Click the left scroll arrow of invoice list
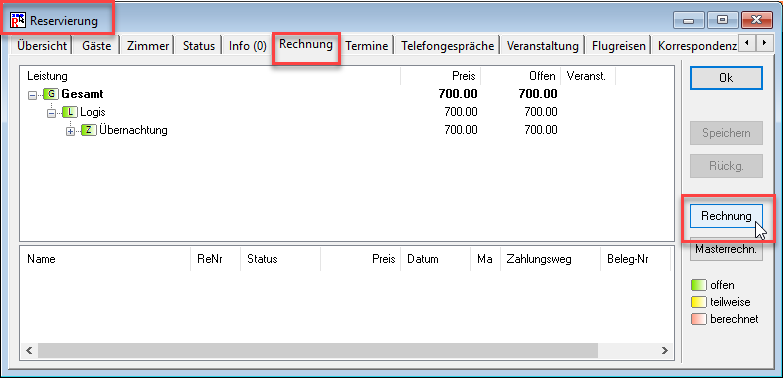Viewport: 783px width, 378px height. 29,351
